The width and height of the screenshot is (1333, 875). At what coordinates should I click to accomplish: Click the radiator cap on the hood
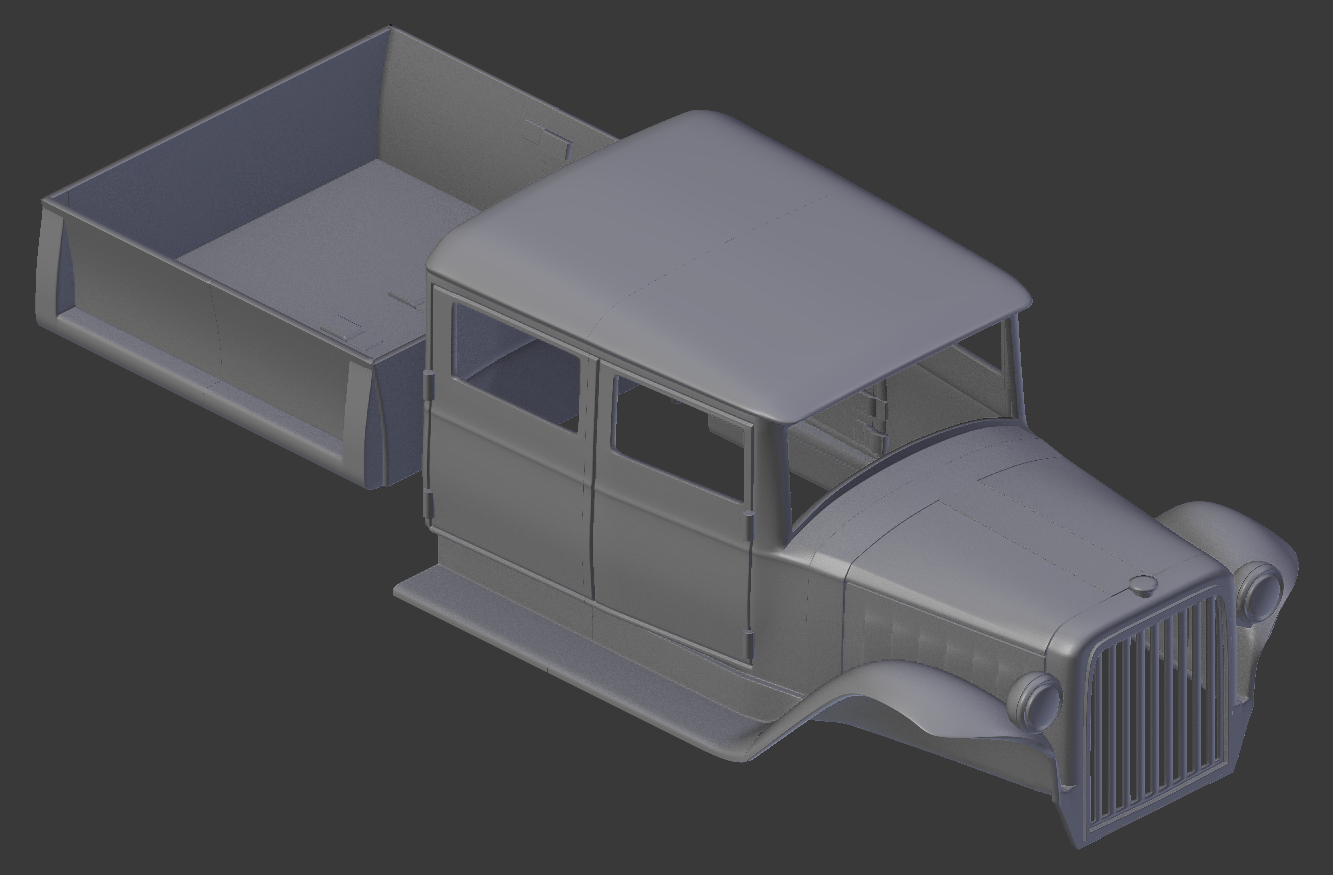1143,588
